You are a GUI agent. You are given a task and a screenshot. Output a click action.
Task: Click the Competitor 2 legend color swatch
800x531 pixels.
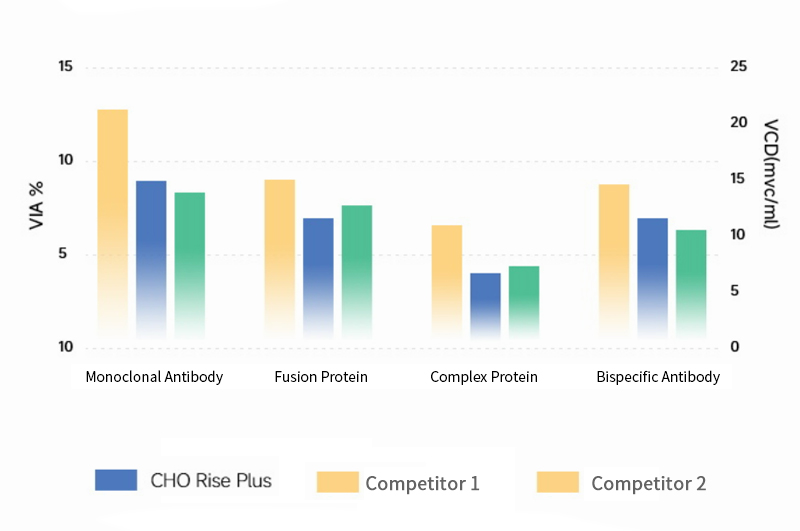pyautogui.click(x=557, y=482)
